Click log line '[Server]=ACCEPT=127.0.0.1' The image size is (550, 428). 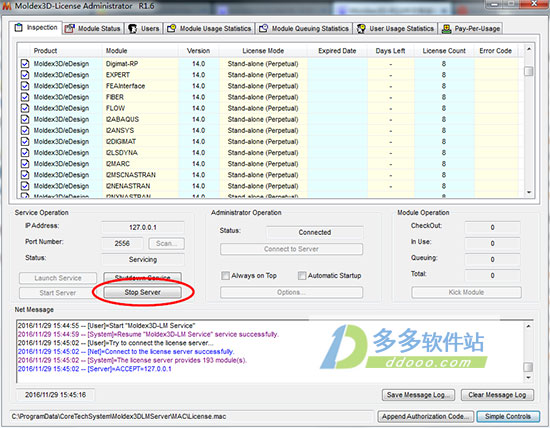(x=94, y=369)
